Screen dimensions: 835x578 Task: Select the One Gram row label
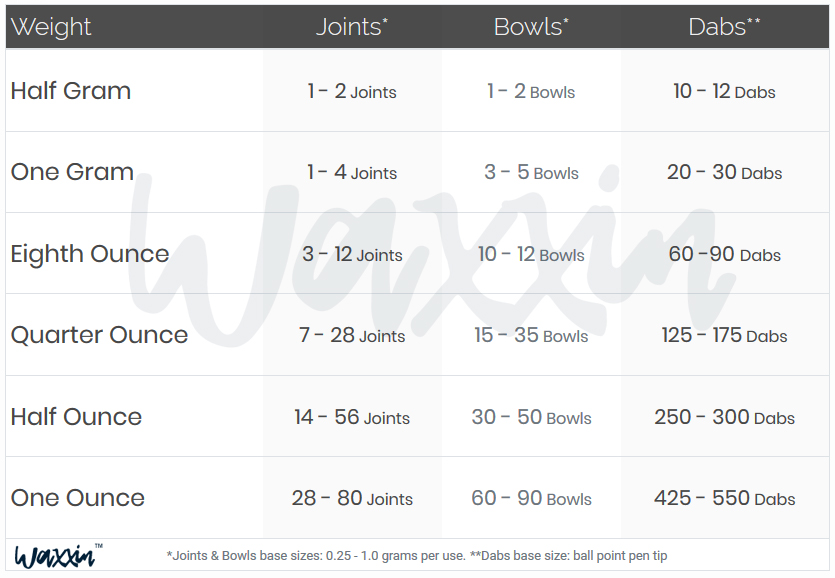[72, 172]
